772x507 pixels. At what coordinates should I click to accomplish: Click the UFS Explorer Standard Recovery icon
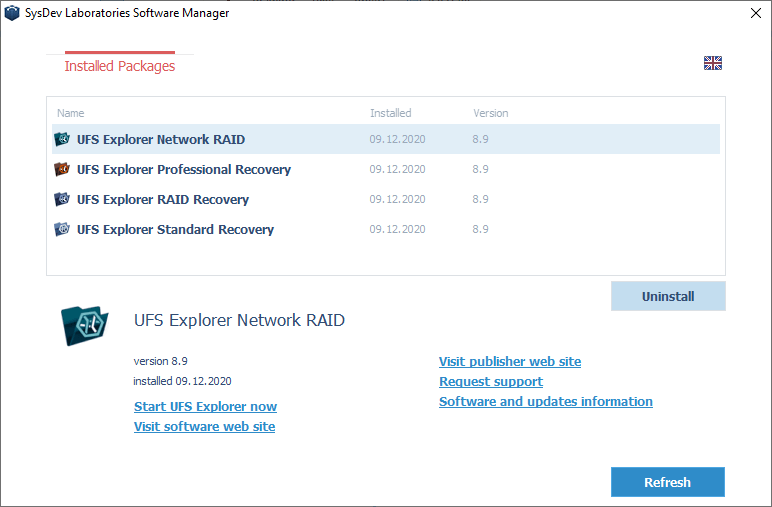pos(61,229)
